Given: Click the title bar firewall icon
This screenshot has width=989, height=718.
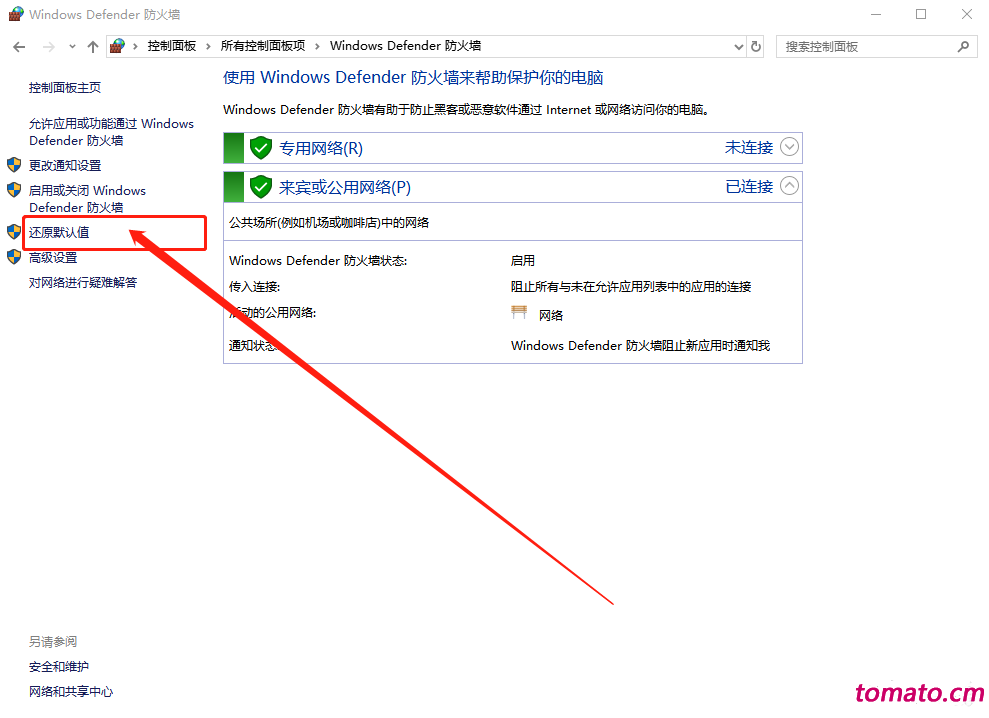Looking at the screenshot, I should coord(16,14).
